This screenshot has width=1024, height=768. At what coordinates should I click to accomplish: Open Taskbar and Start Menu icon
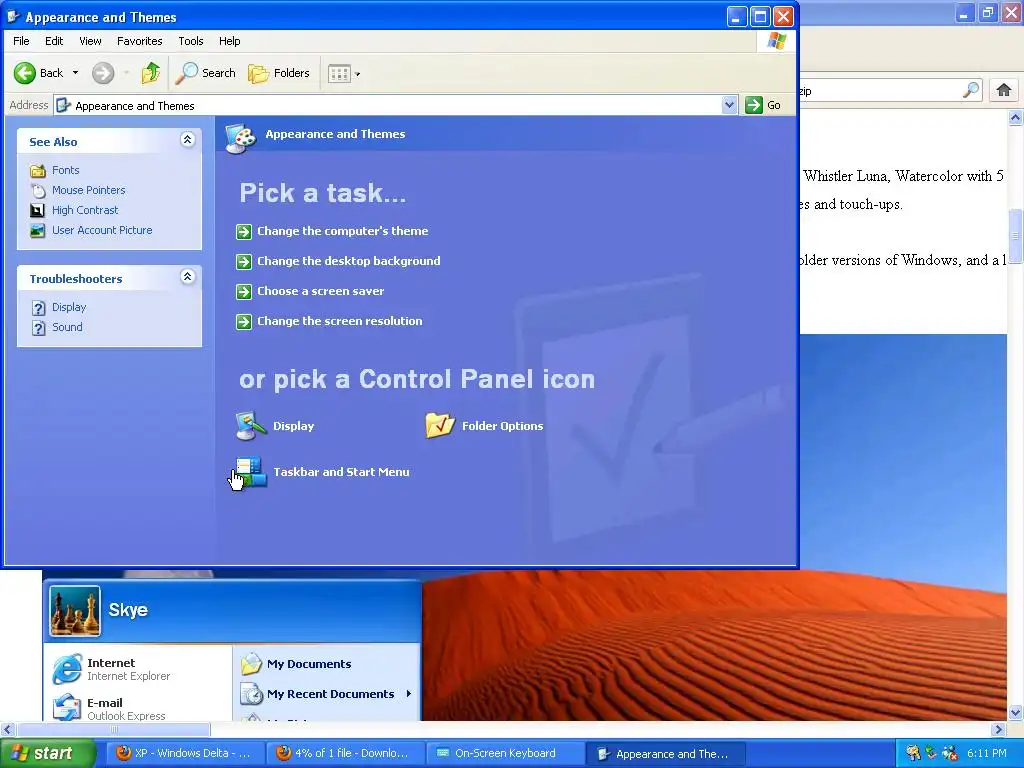click(x=251, y=472)
